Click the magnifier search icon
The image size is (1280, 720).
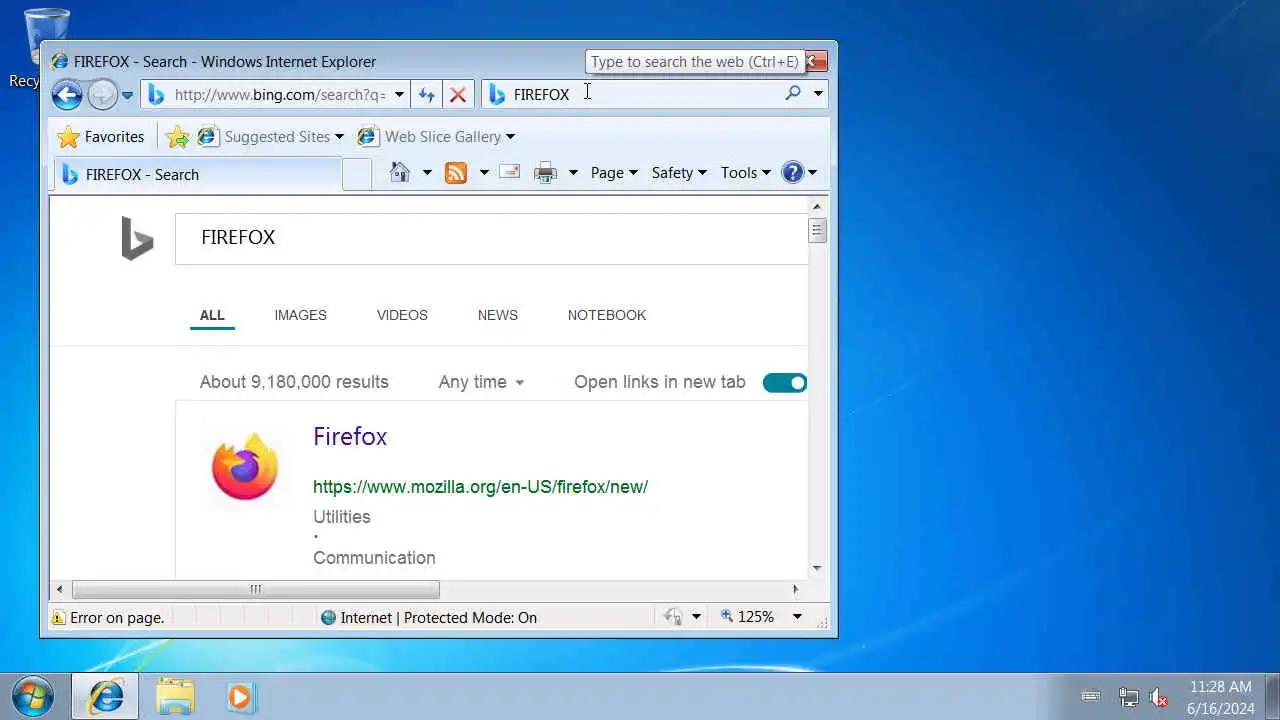pyautogui.click(x=793, y=93)
